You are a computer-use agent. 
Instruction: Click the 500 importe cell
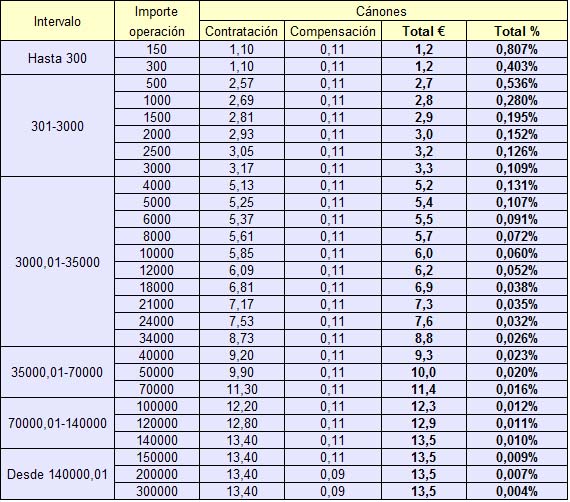(x=157, y=84)
